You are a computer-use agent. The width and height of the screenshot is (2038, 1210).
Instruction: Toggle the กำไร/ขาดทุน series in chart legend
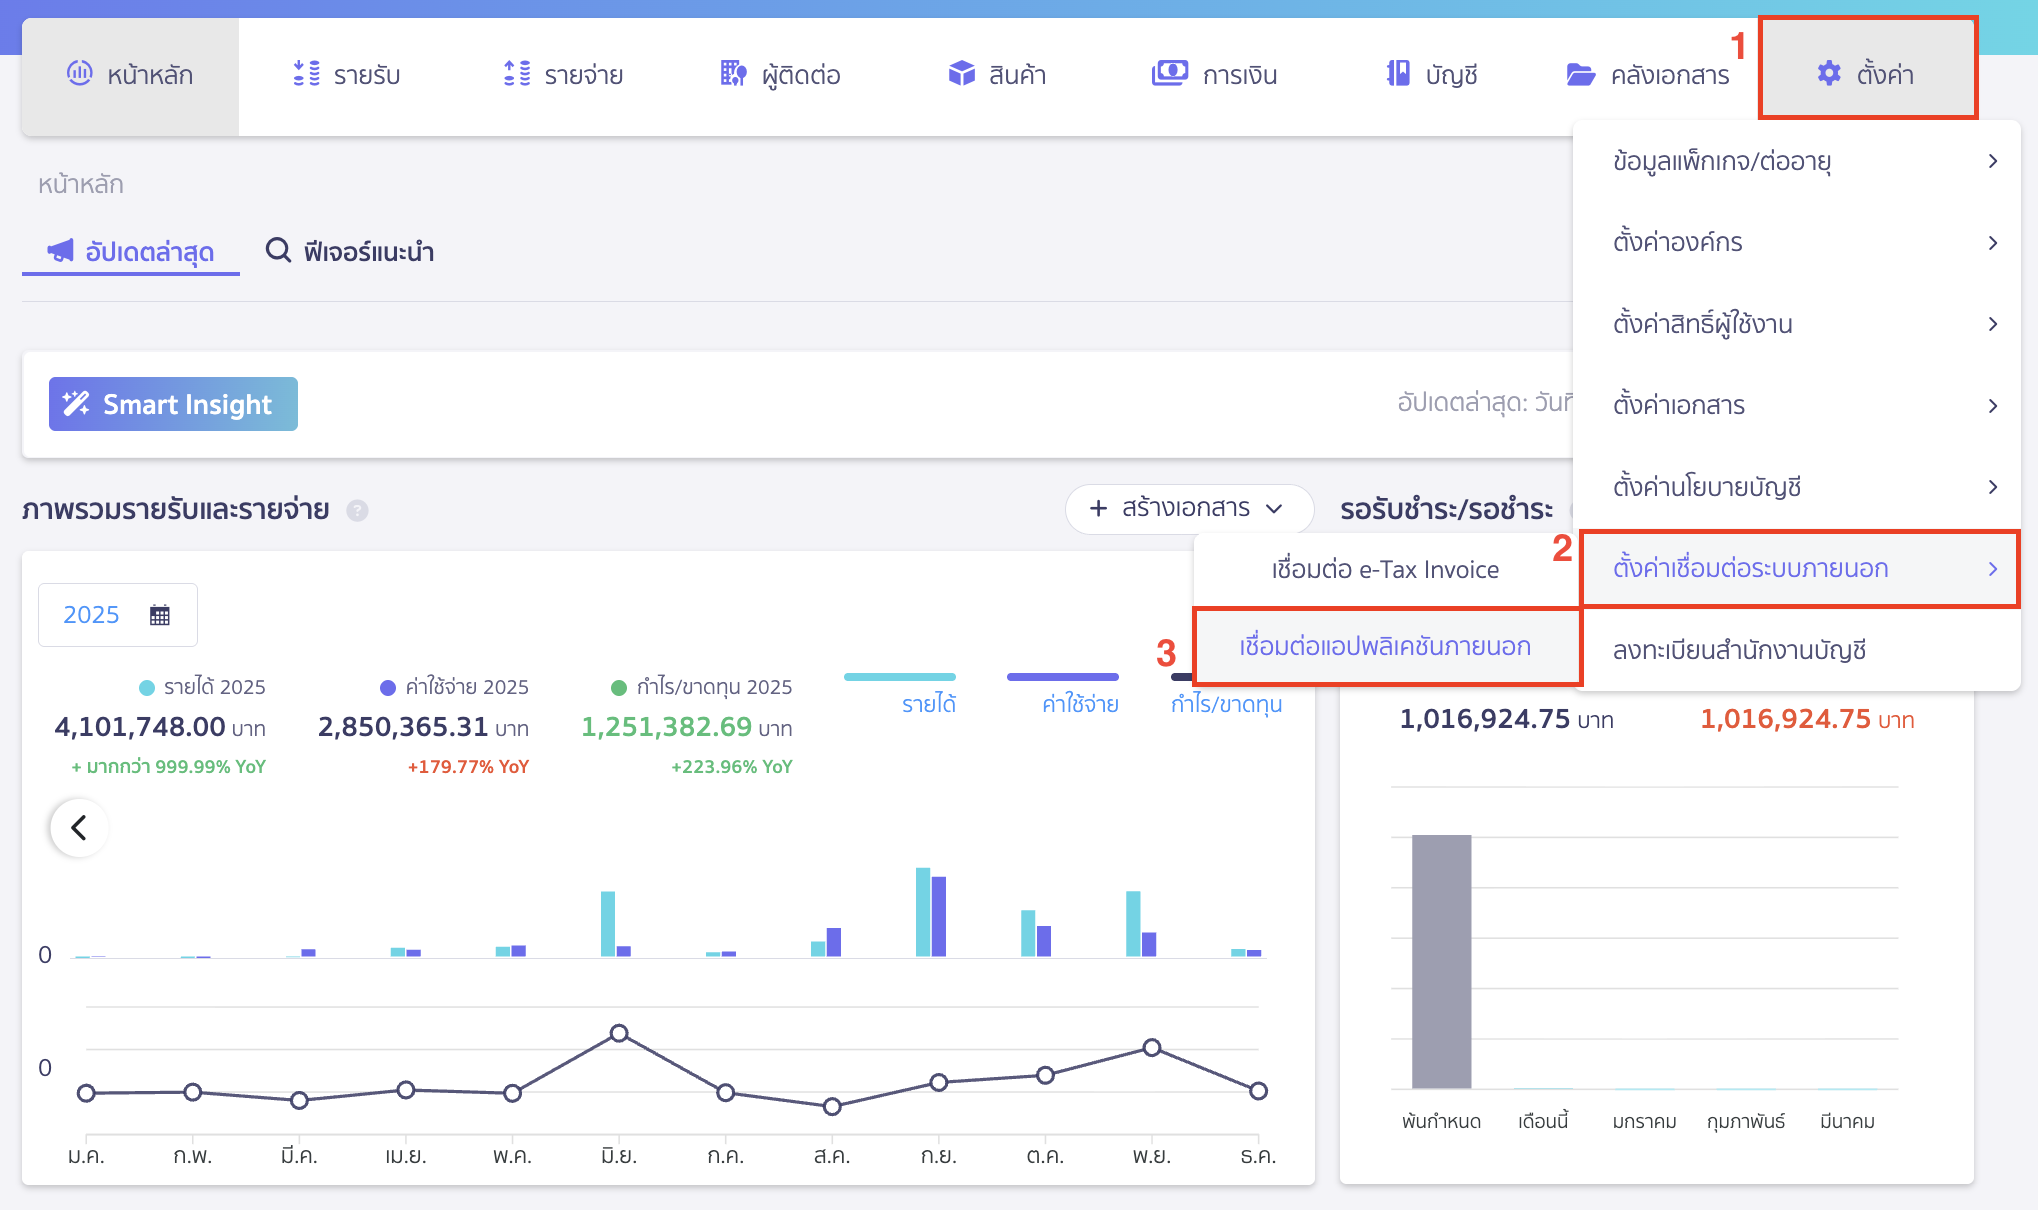1226,704
